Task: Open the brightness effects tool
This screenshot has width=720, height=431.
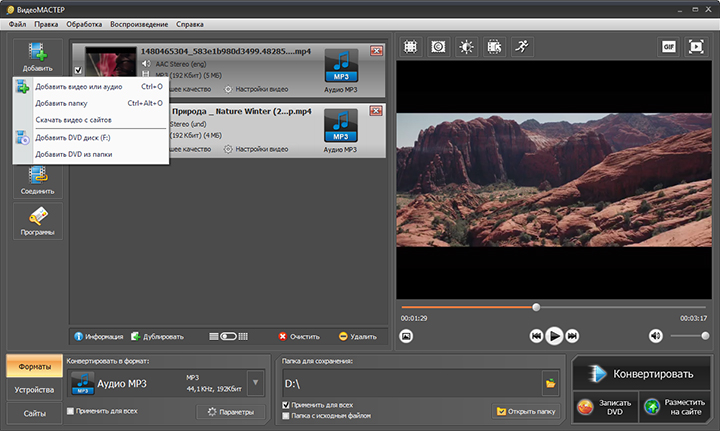Action: 466,47
